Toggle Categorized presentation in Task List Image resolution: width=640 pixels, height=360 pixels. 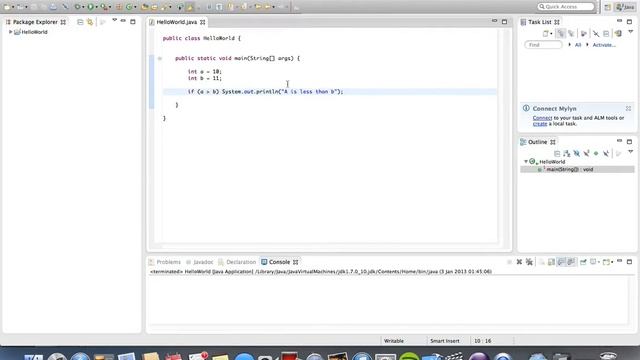561,33
